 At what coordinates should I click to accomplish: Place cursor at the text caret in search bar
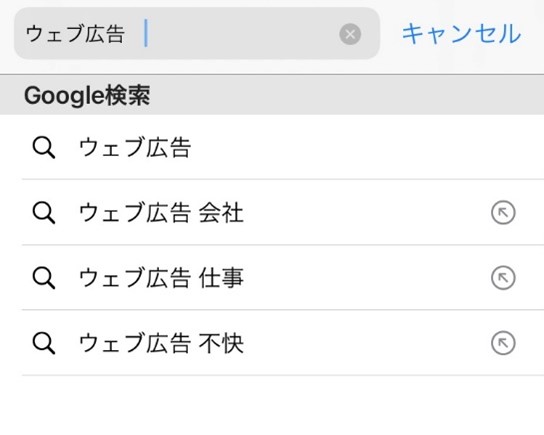[x=146, y=33]
